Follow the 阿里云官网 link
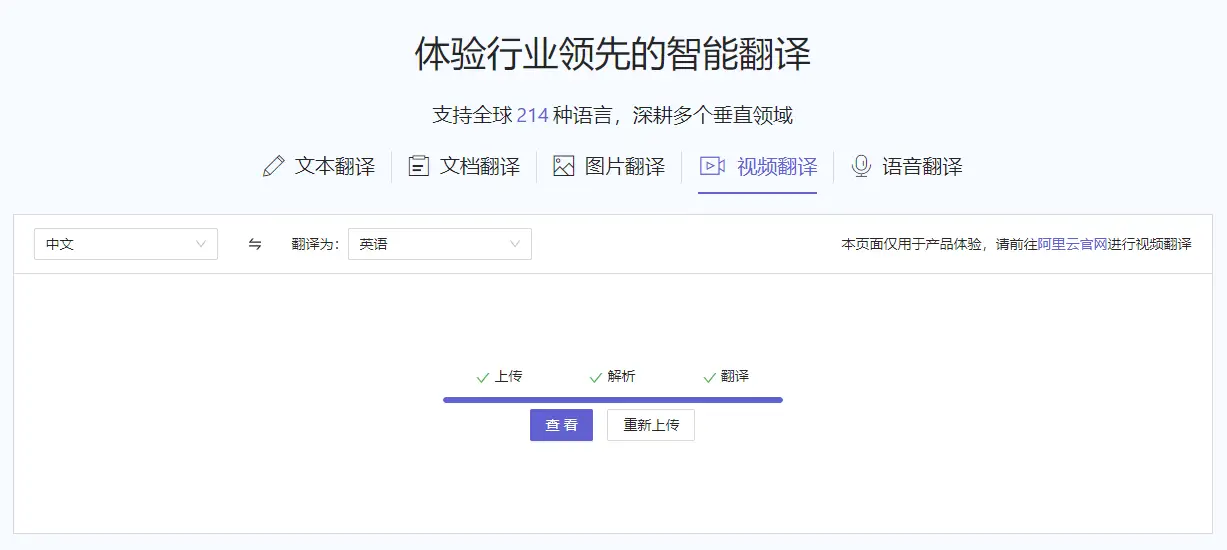1227x550 pixels. [x=1072, y=244]
